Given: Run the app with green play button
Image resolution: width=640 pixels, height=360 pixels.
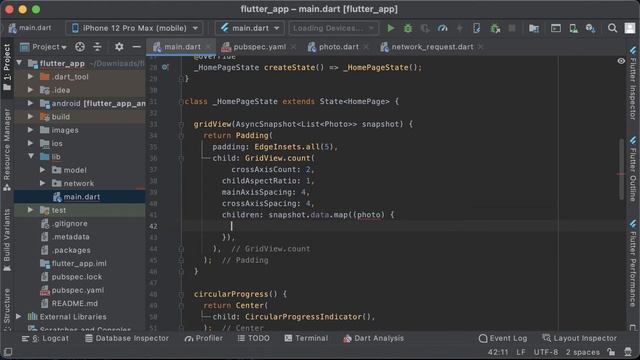Looking at the screenshot, I should pyautogui.click(x=391, y=28).
